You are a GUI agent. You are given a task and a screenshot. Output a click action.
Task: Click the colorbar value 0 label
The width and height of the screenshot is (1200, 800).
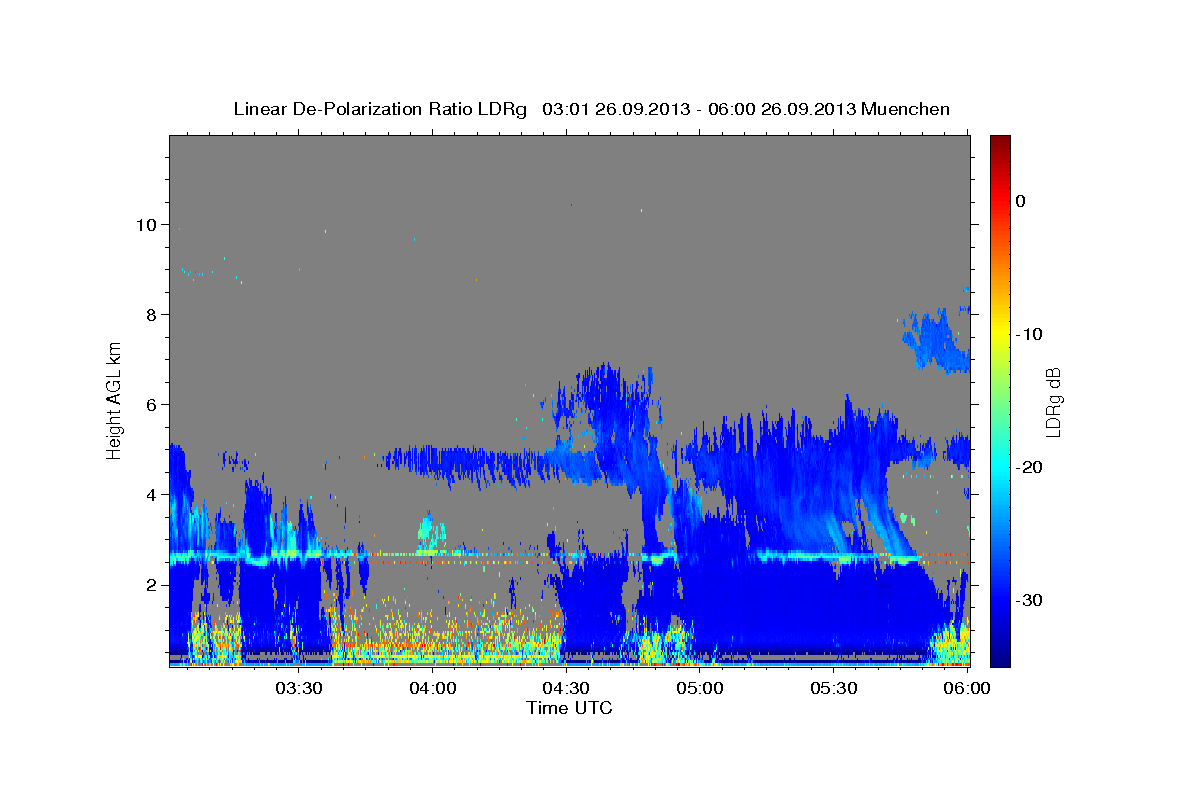pyautogui.click(x=1021, y=201)
